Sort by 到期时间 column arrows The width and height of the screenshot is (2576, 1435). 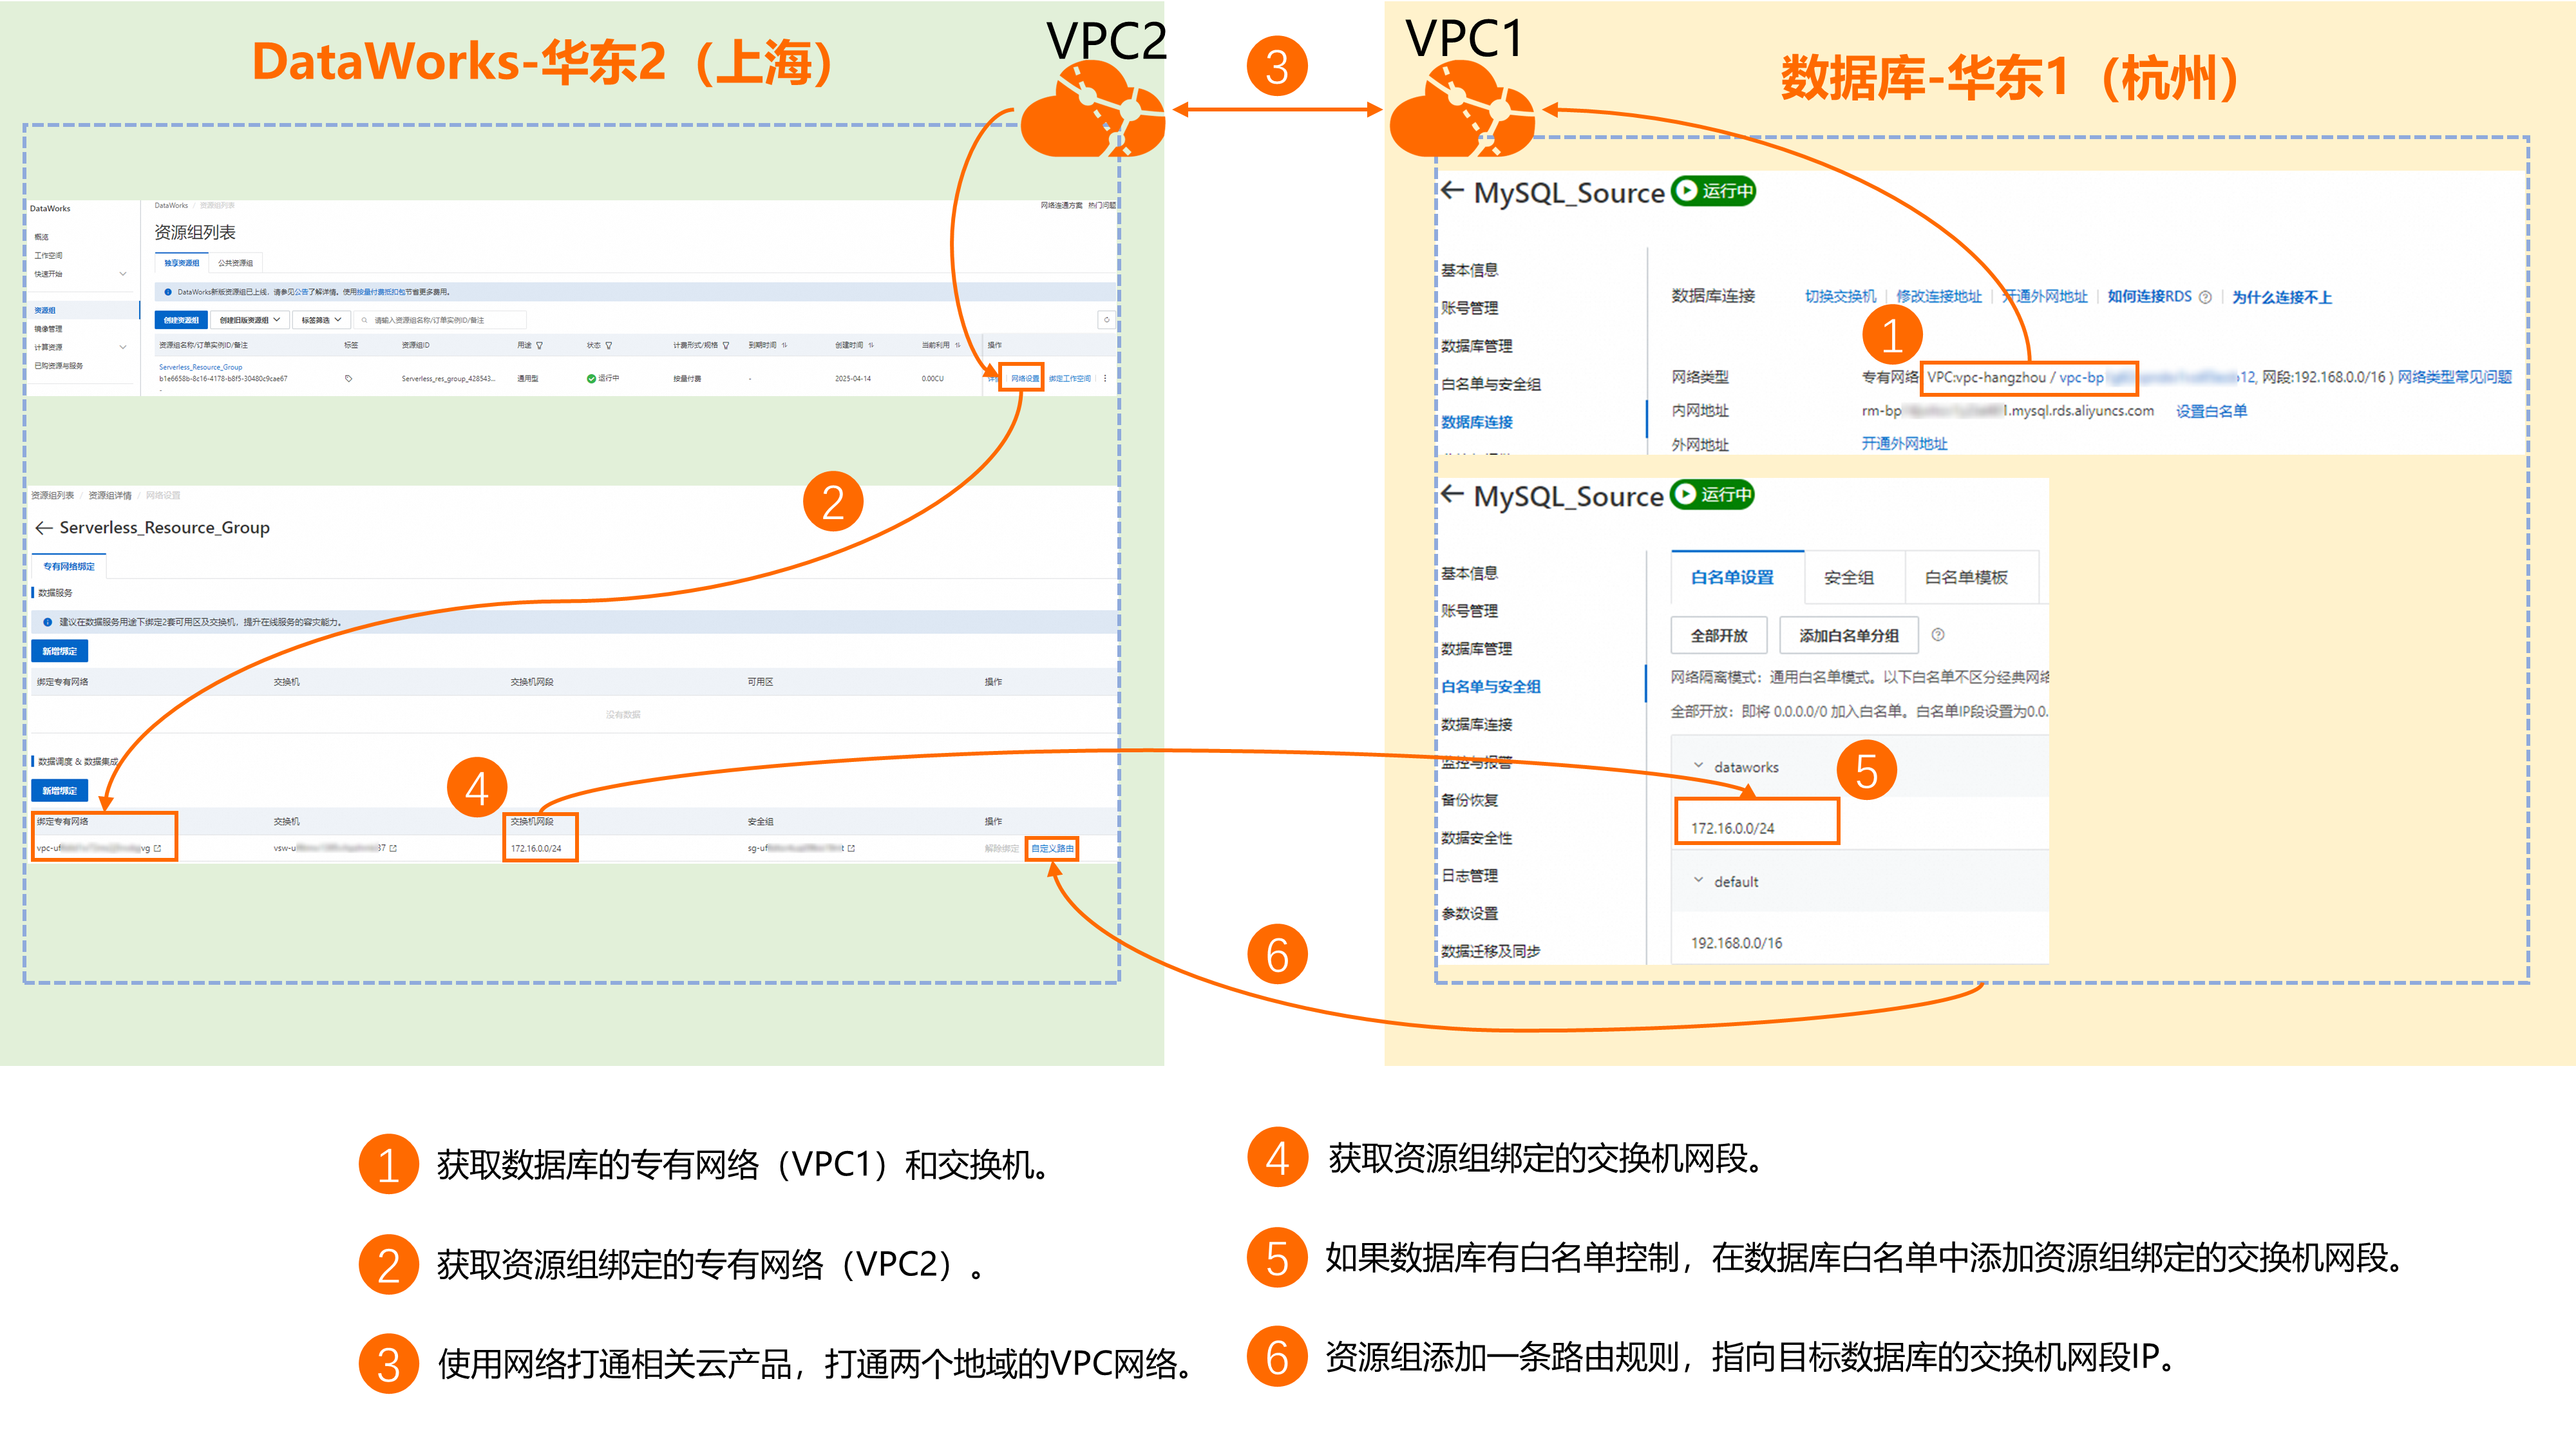[x=784, y=345]
